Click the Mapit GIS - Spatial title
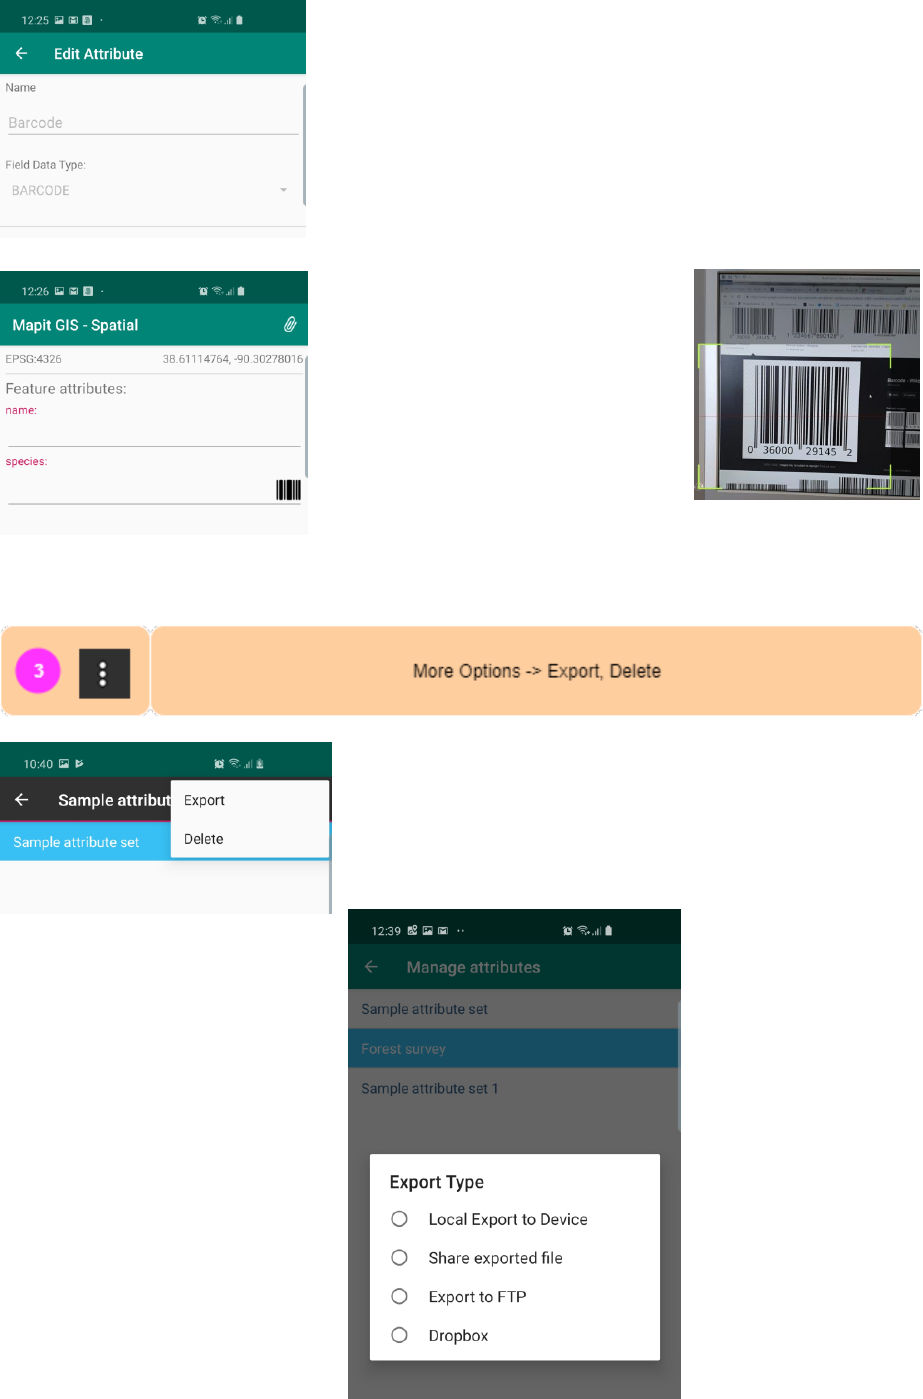Image resolution: width=923 pixels, height=1399 pixels. click(75, 325)
